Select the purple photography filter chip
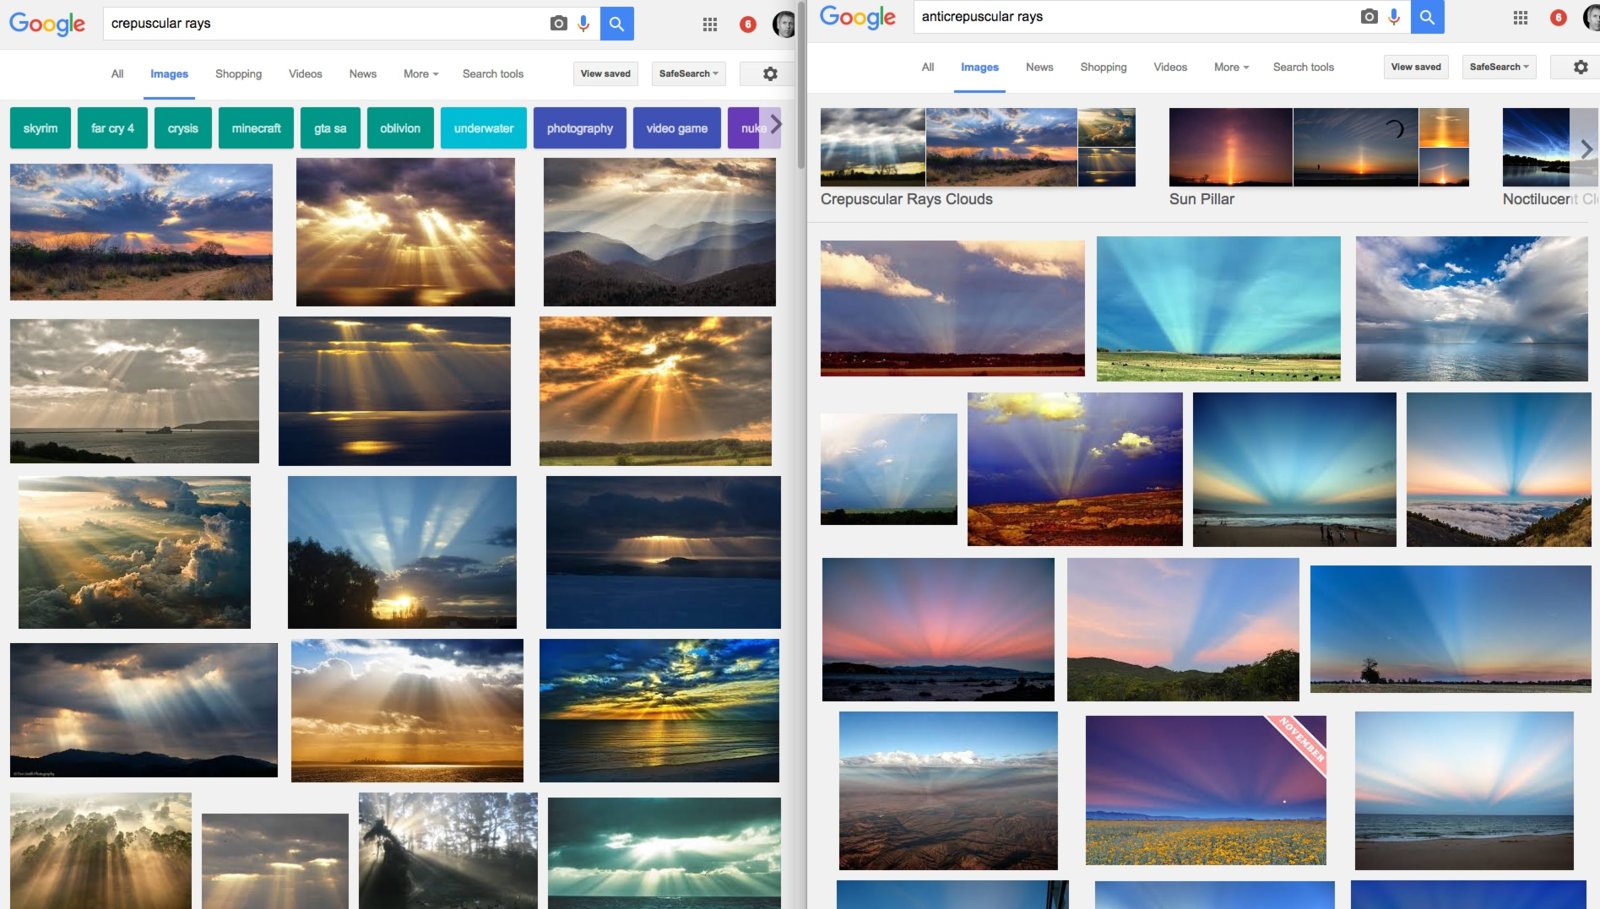 point(579,128)
